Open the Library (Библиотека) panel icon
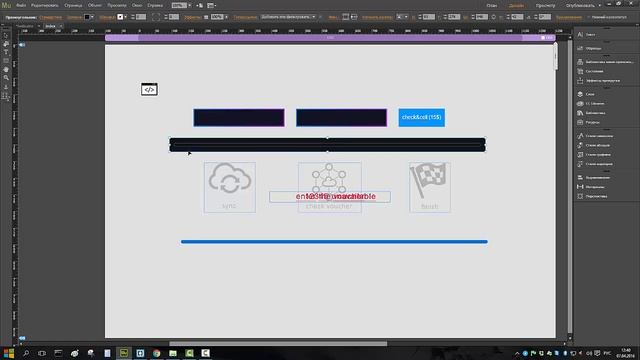This screenshot has height=360, width=640. pyautogui.click(x=580, y=113)
